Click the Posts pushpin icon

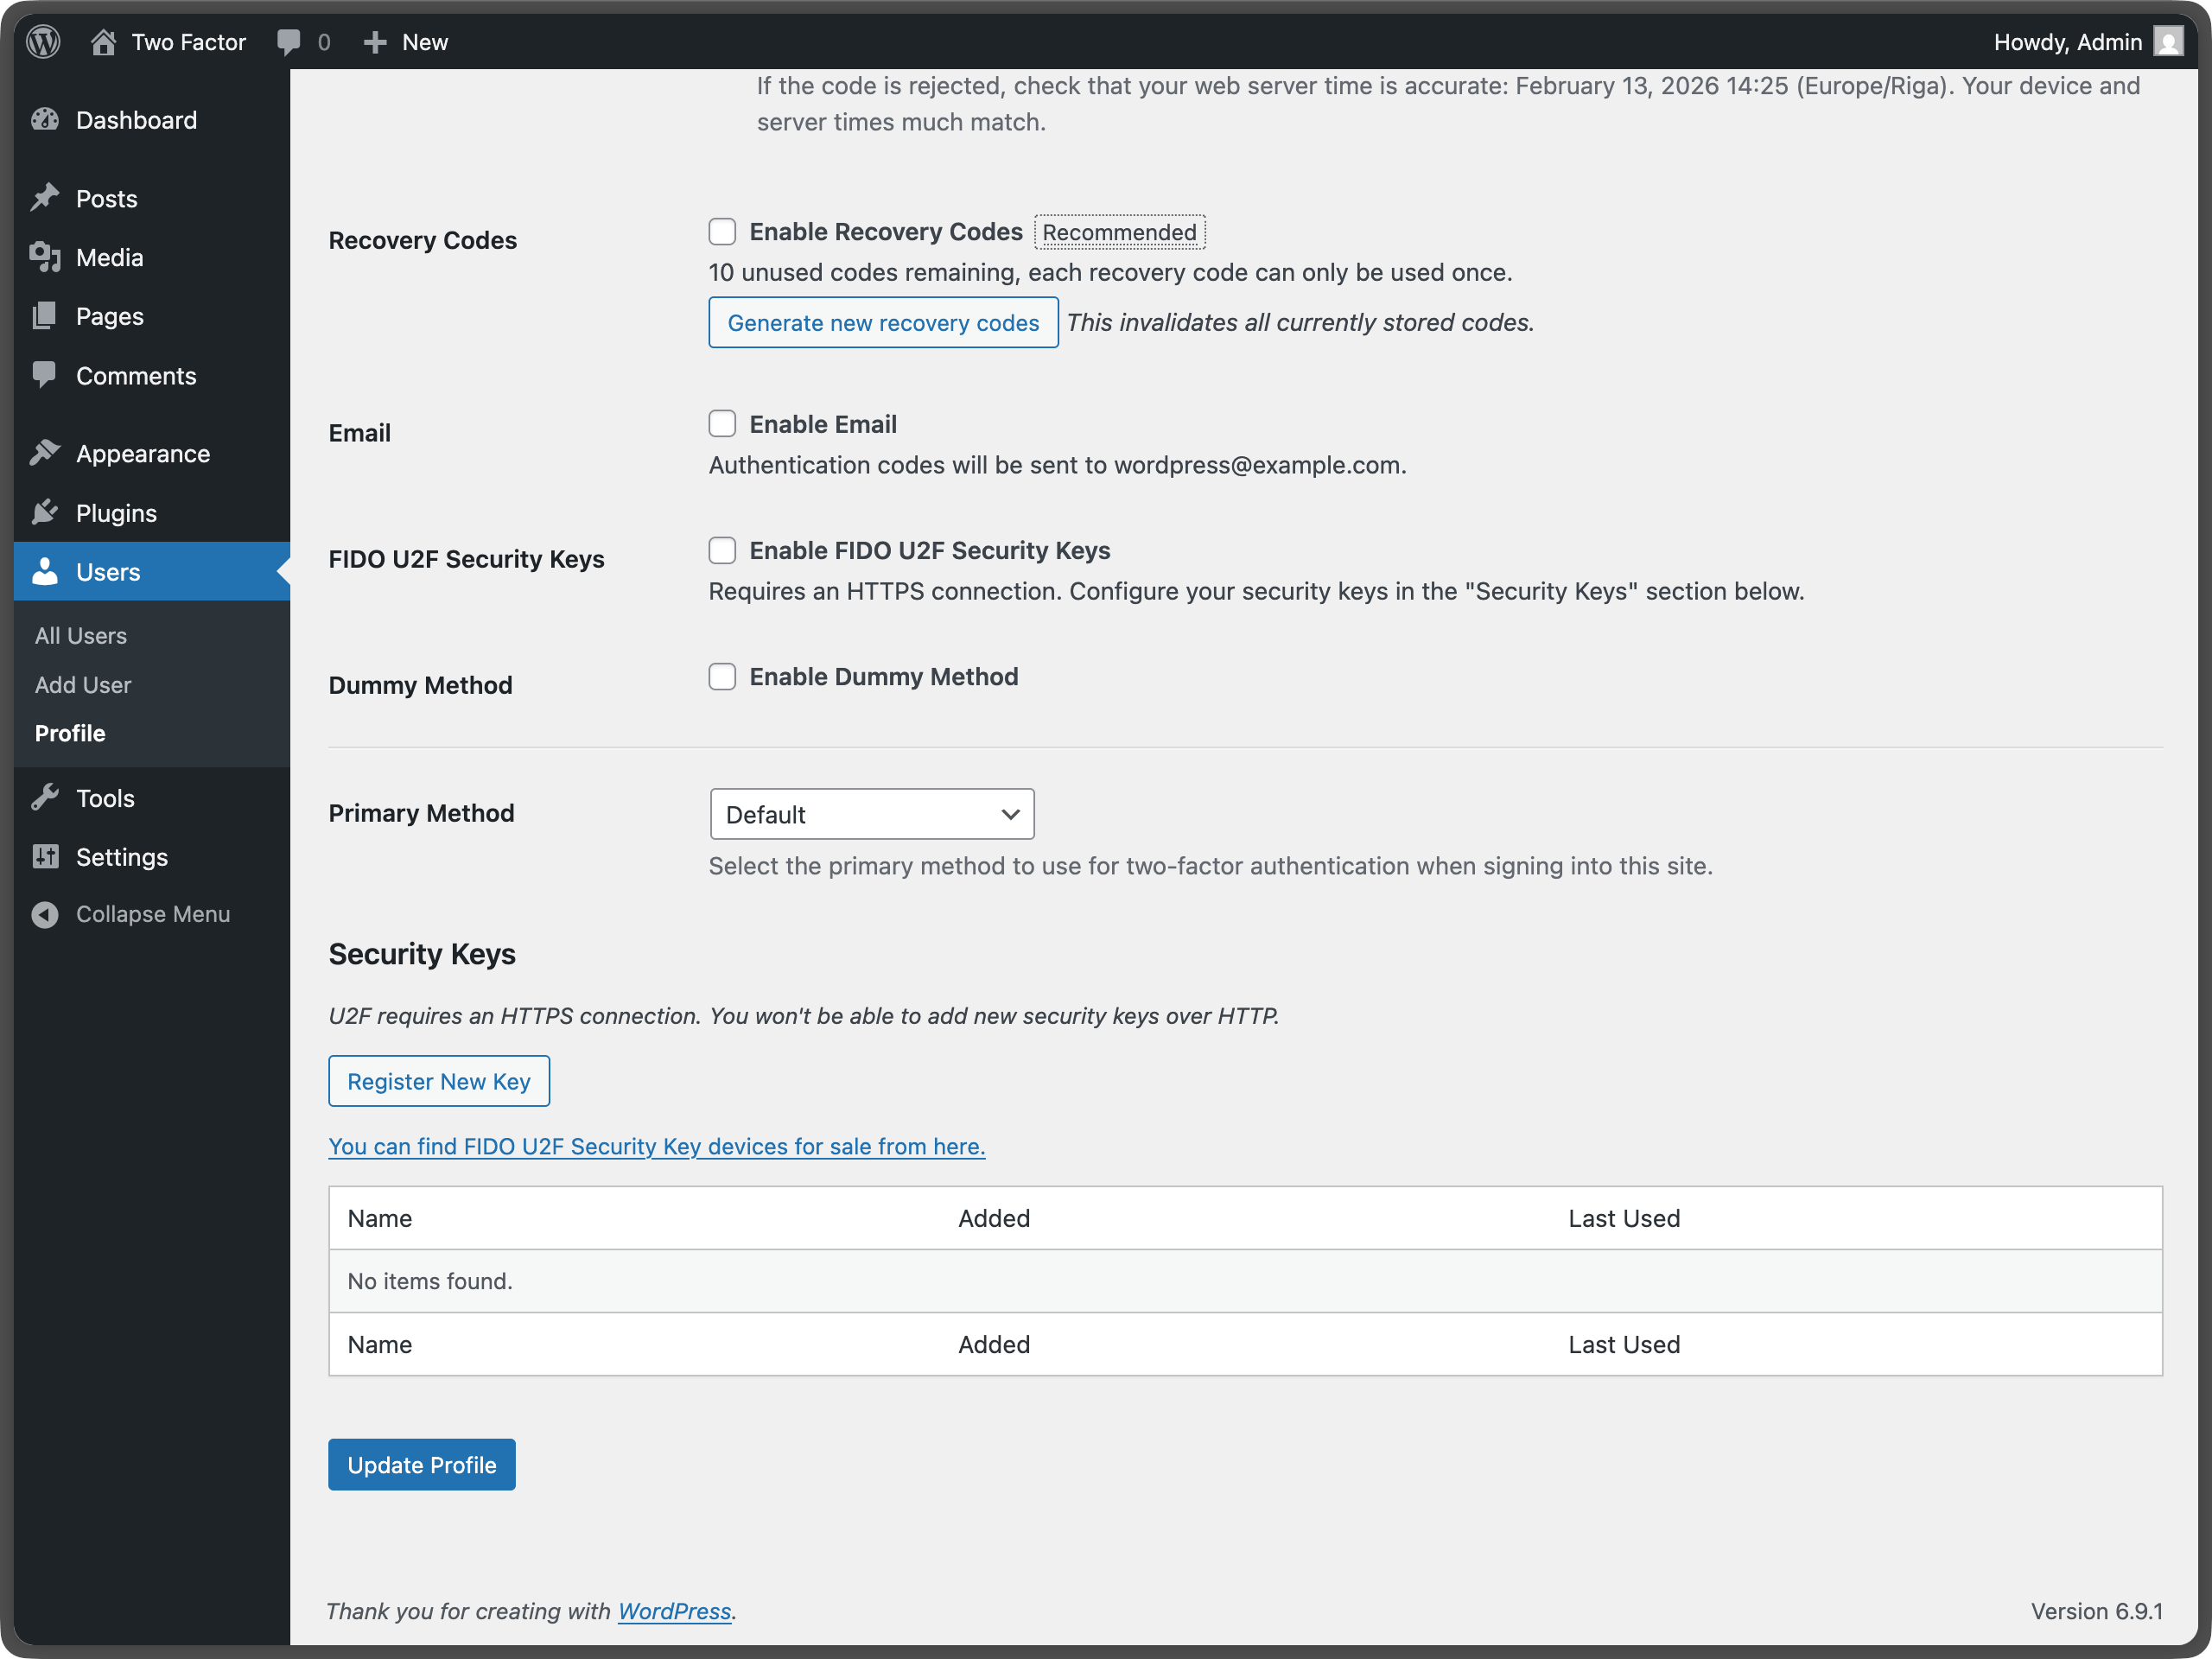pos(45,198)
